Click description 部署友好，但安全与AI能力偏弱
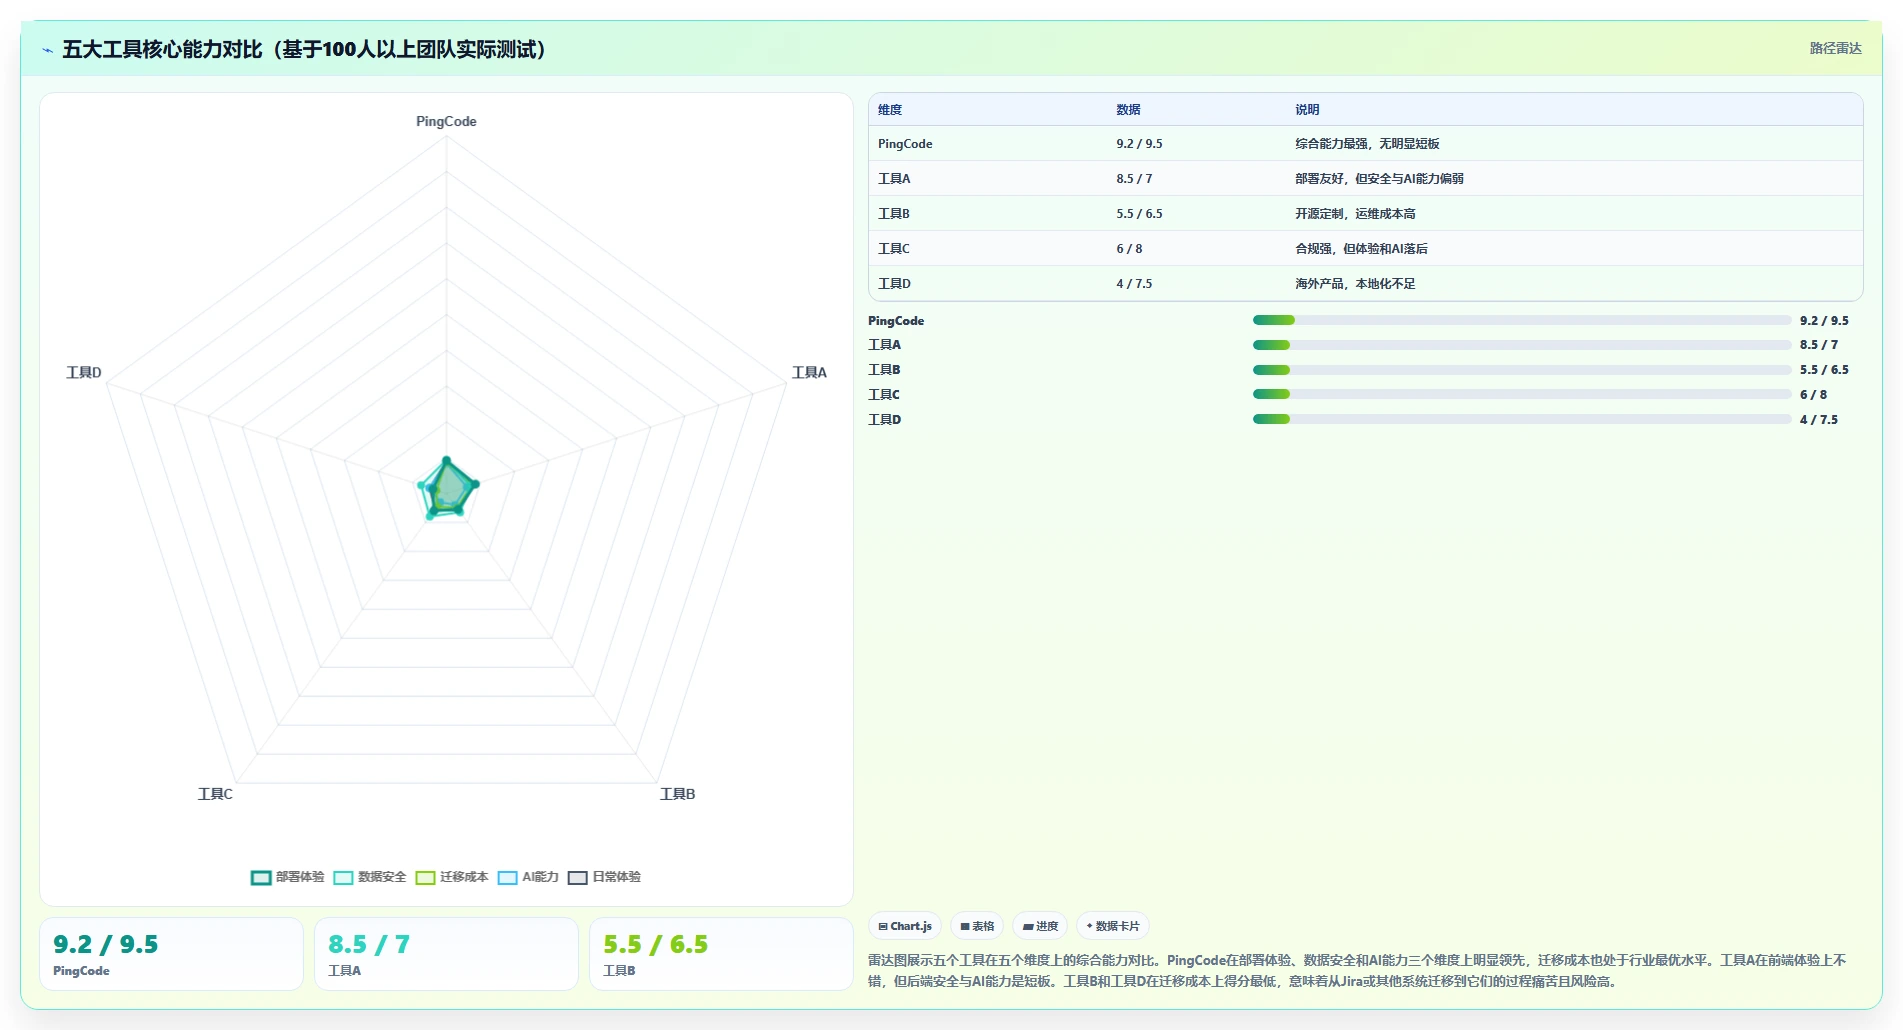1903x1030 pixels. 1379,179
